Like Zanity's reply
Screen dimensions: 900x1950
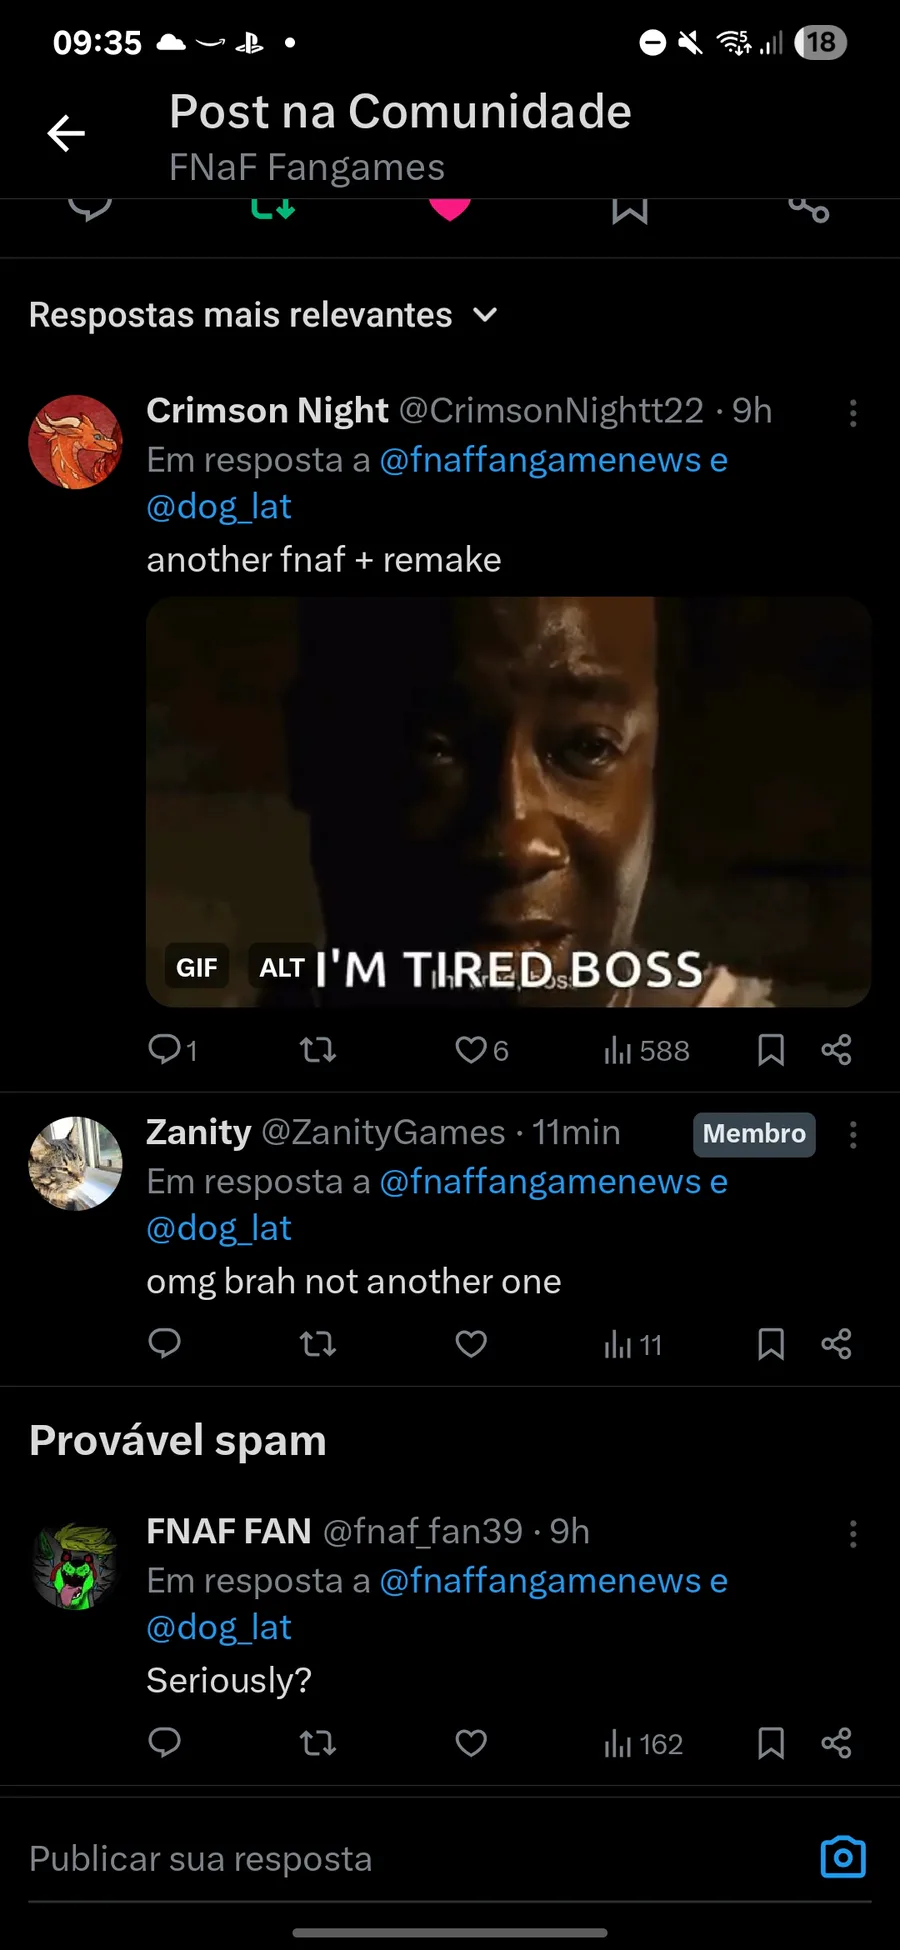tap(471, 1344)
